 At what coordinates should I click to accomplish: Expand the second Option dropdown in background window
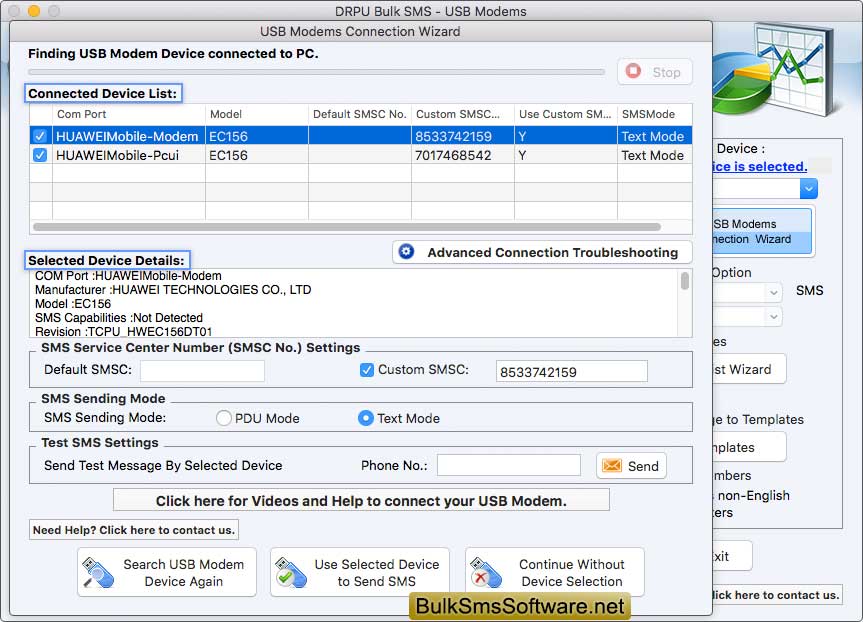coord(773,317)
